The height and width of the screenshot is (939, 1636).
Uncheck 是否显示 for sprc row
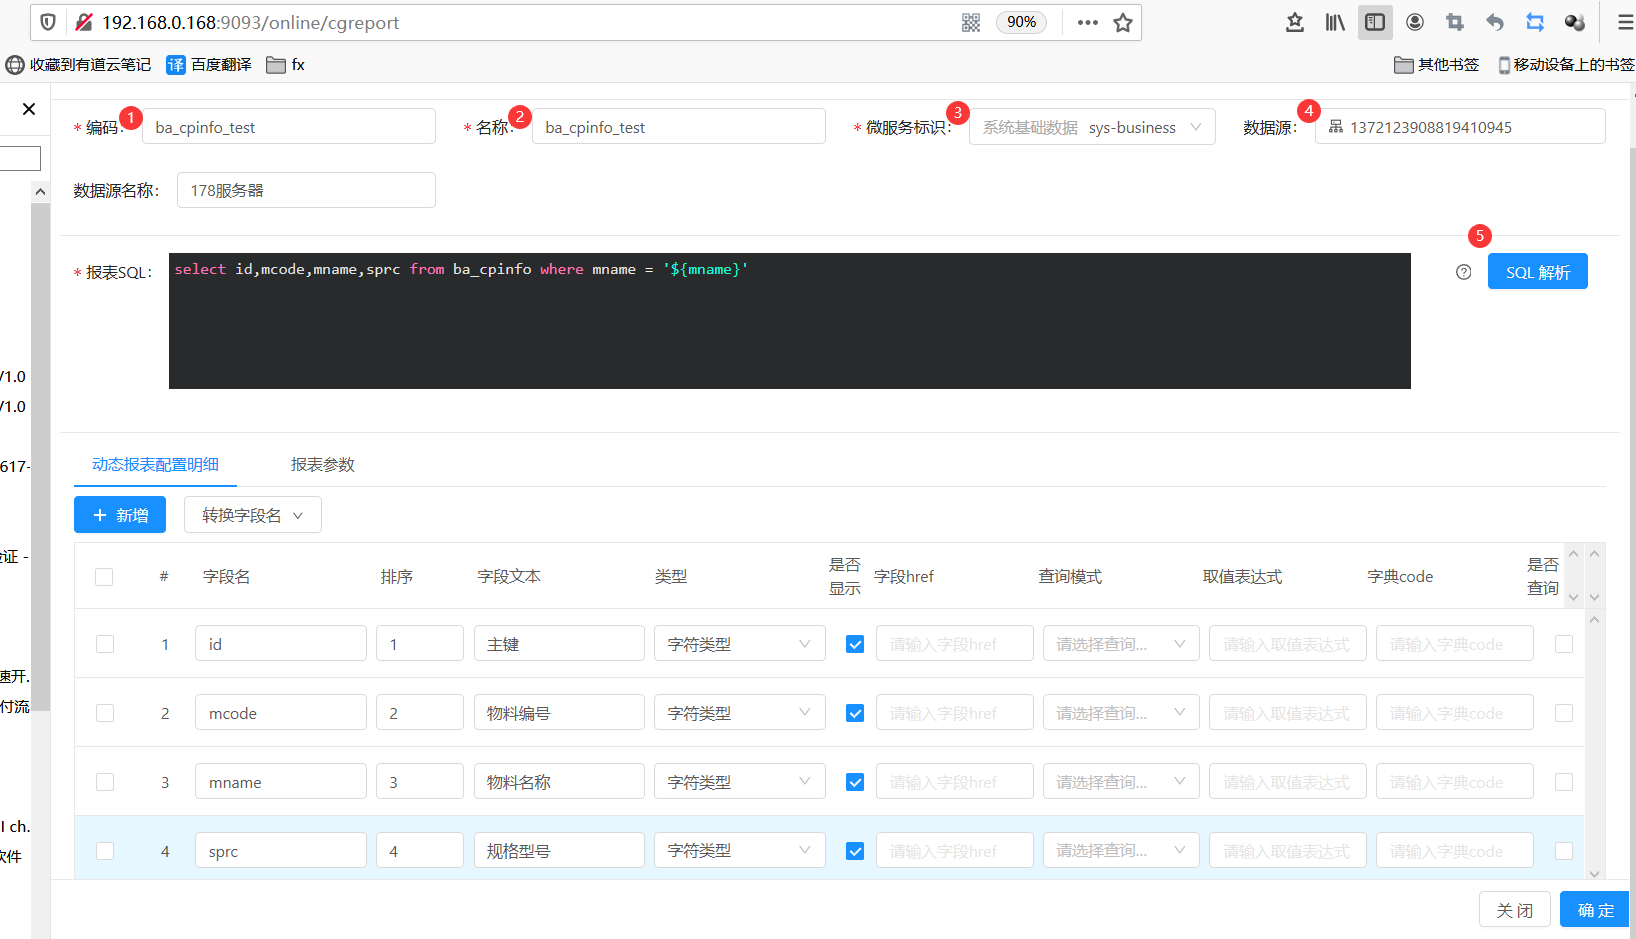click(855, 851)
